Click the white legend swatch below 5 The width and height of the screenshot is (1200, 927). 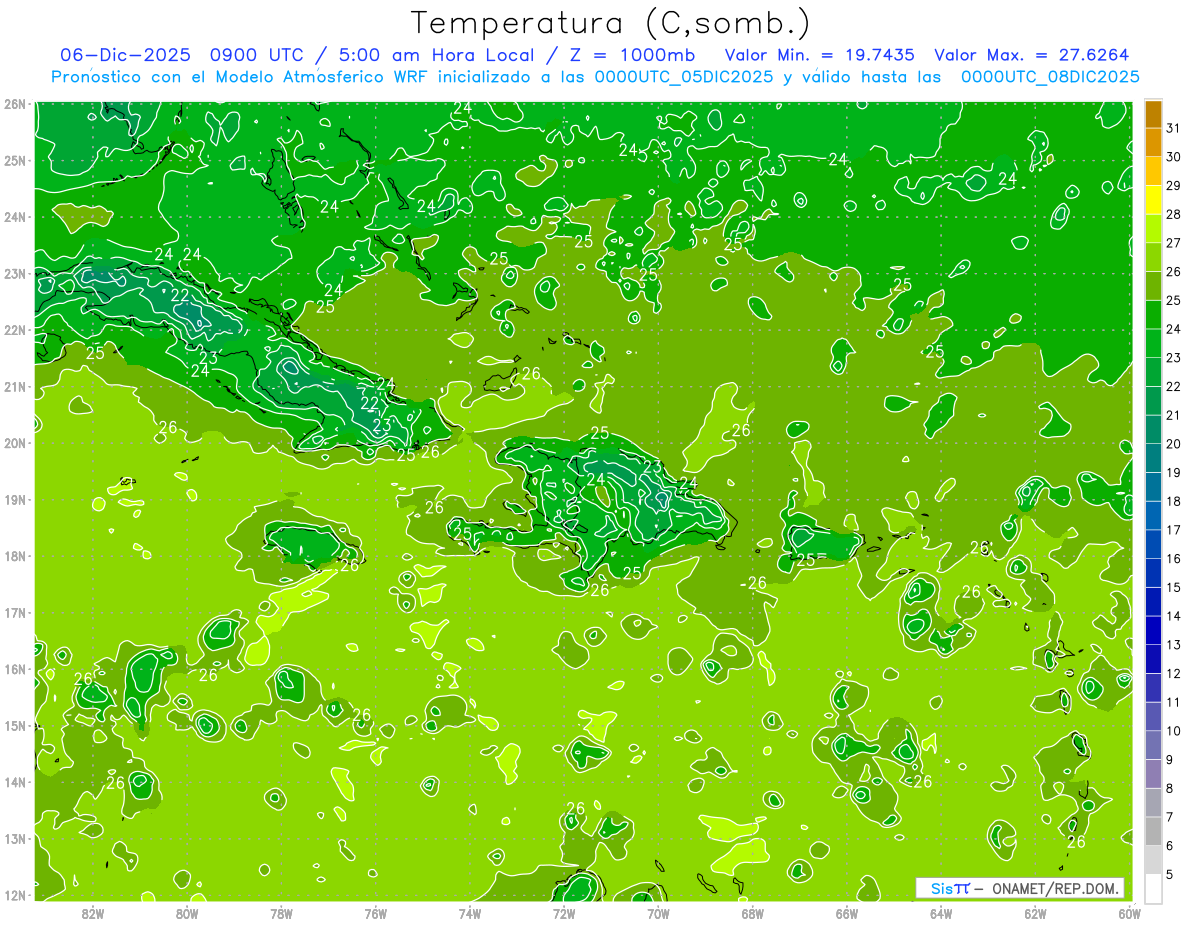1153,888
